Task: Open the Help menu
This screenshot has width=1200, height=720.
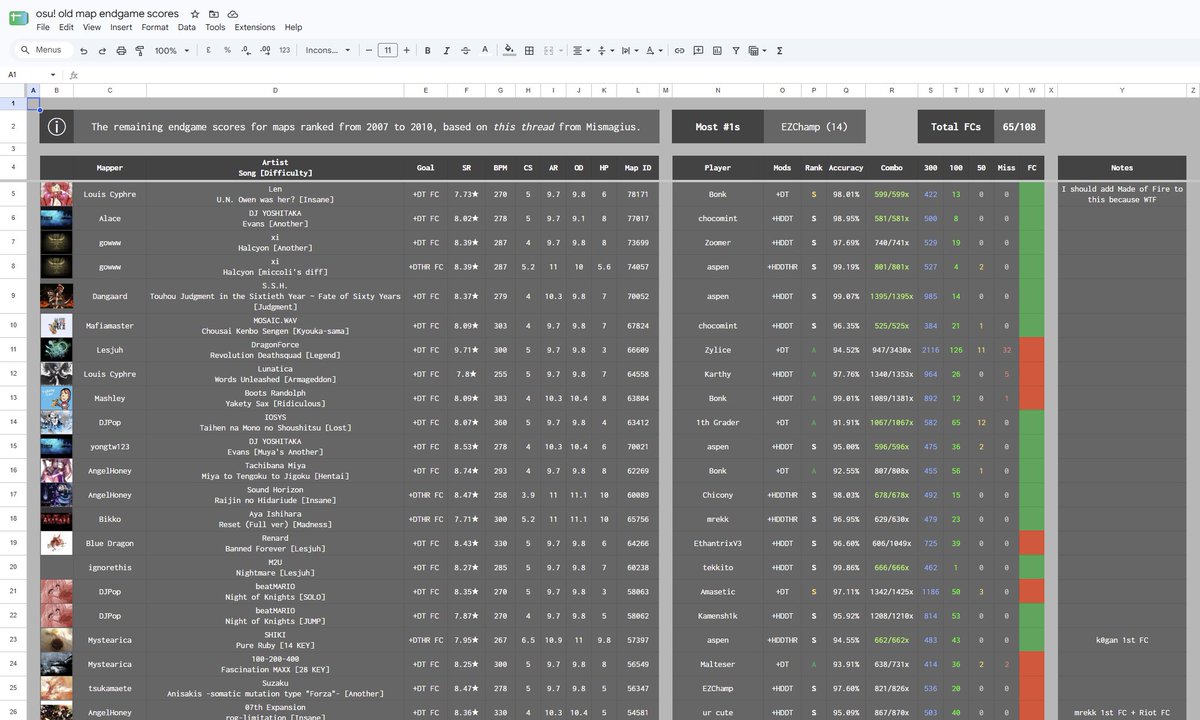Action: pos(293,27)
